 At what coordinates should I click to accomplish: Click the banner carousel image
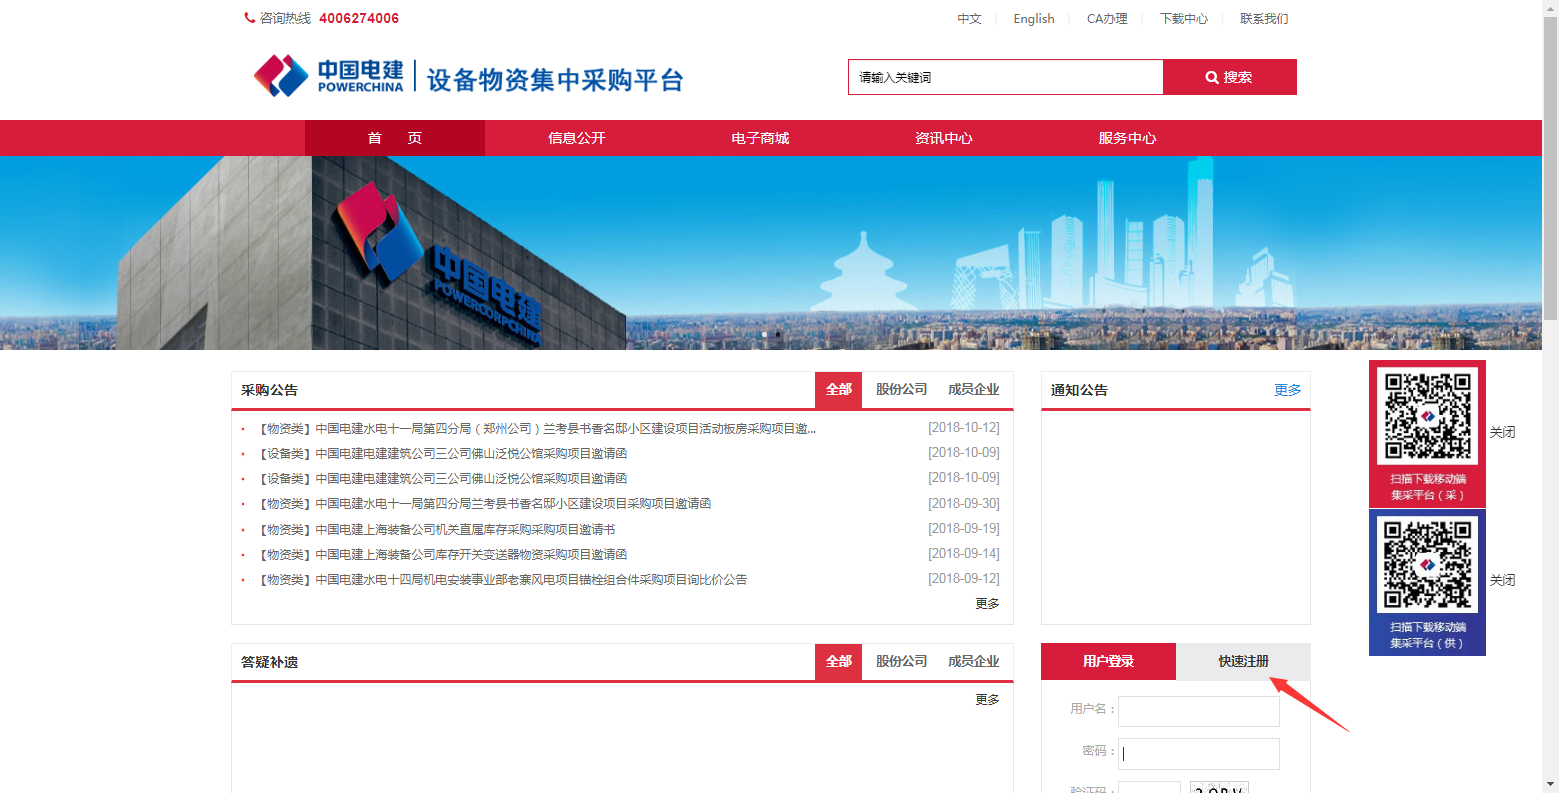click(771, 253)
